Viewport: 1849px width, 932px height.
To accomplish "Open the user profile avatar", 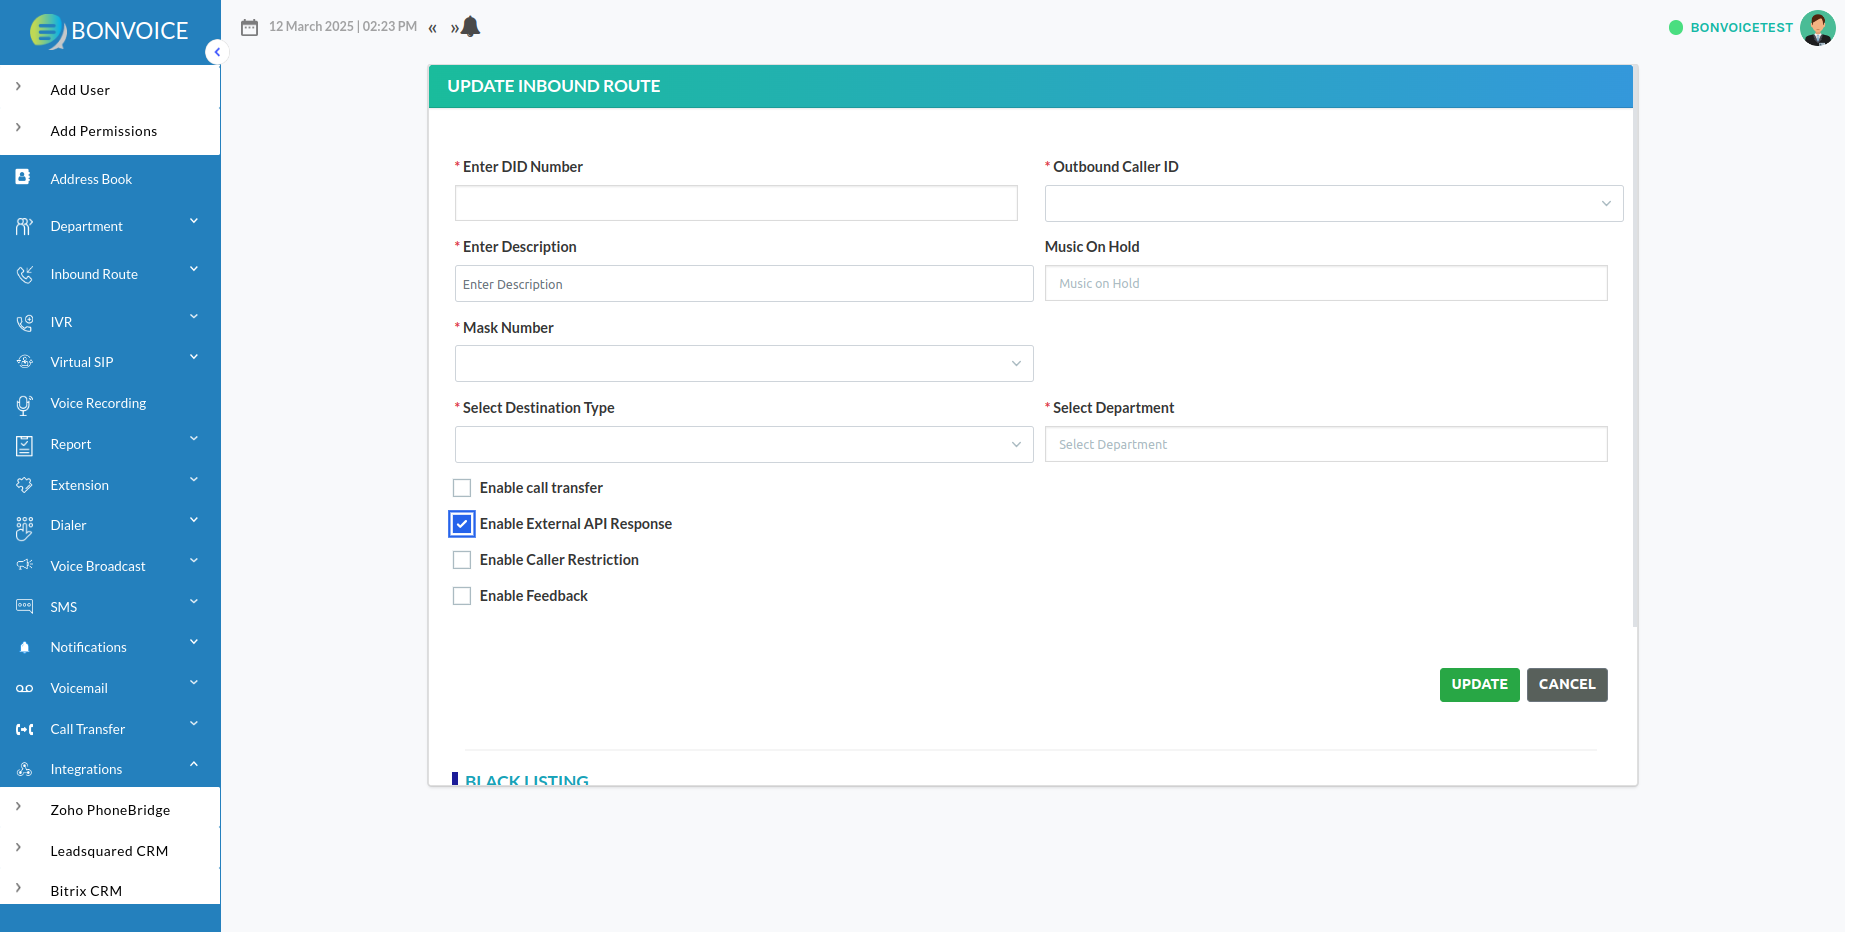I will [1817, 28].
